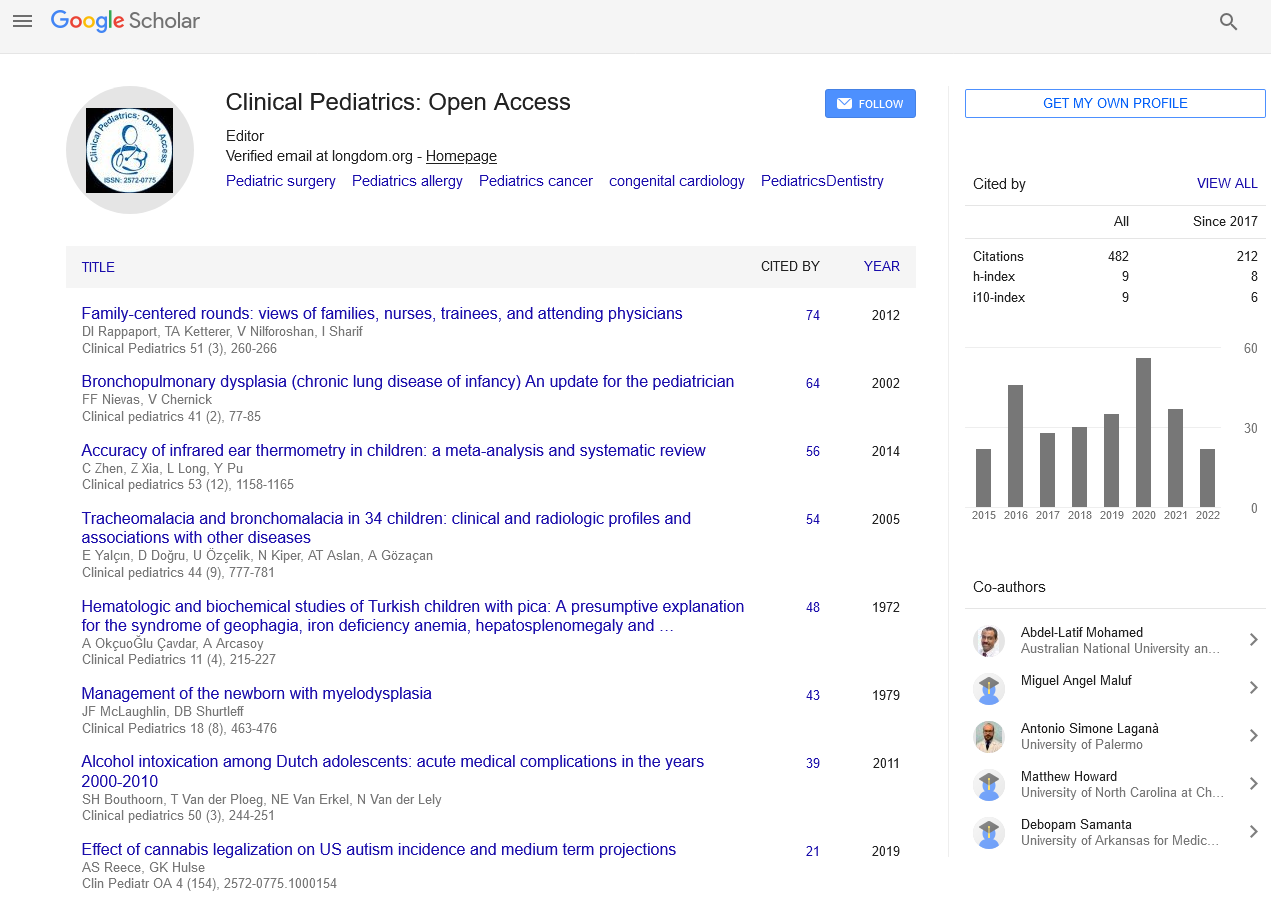
Task: Expand Debopam Samanta co-author chevron
Action: coord(1253,832)
